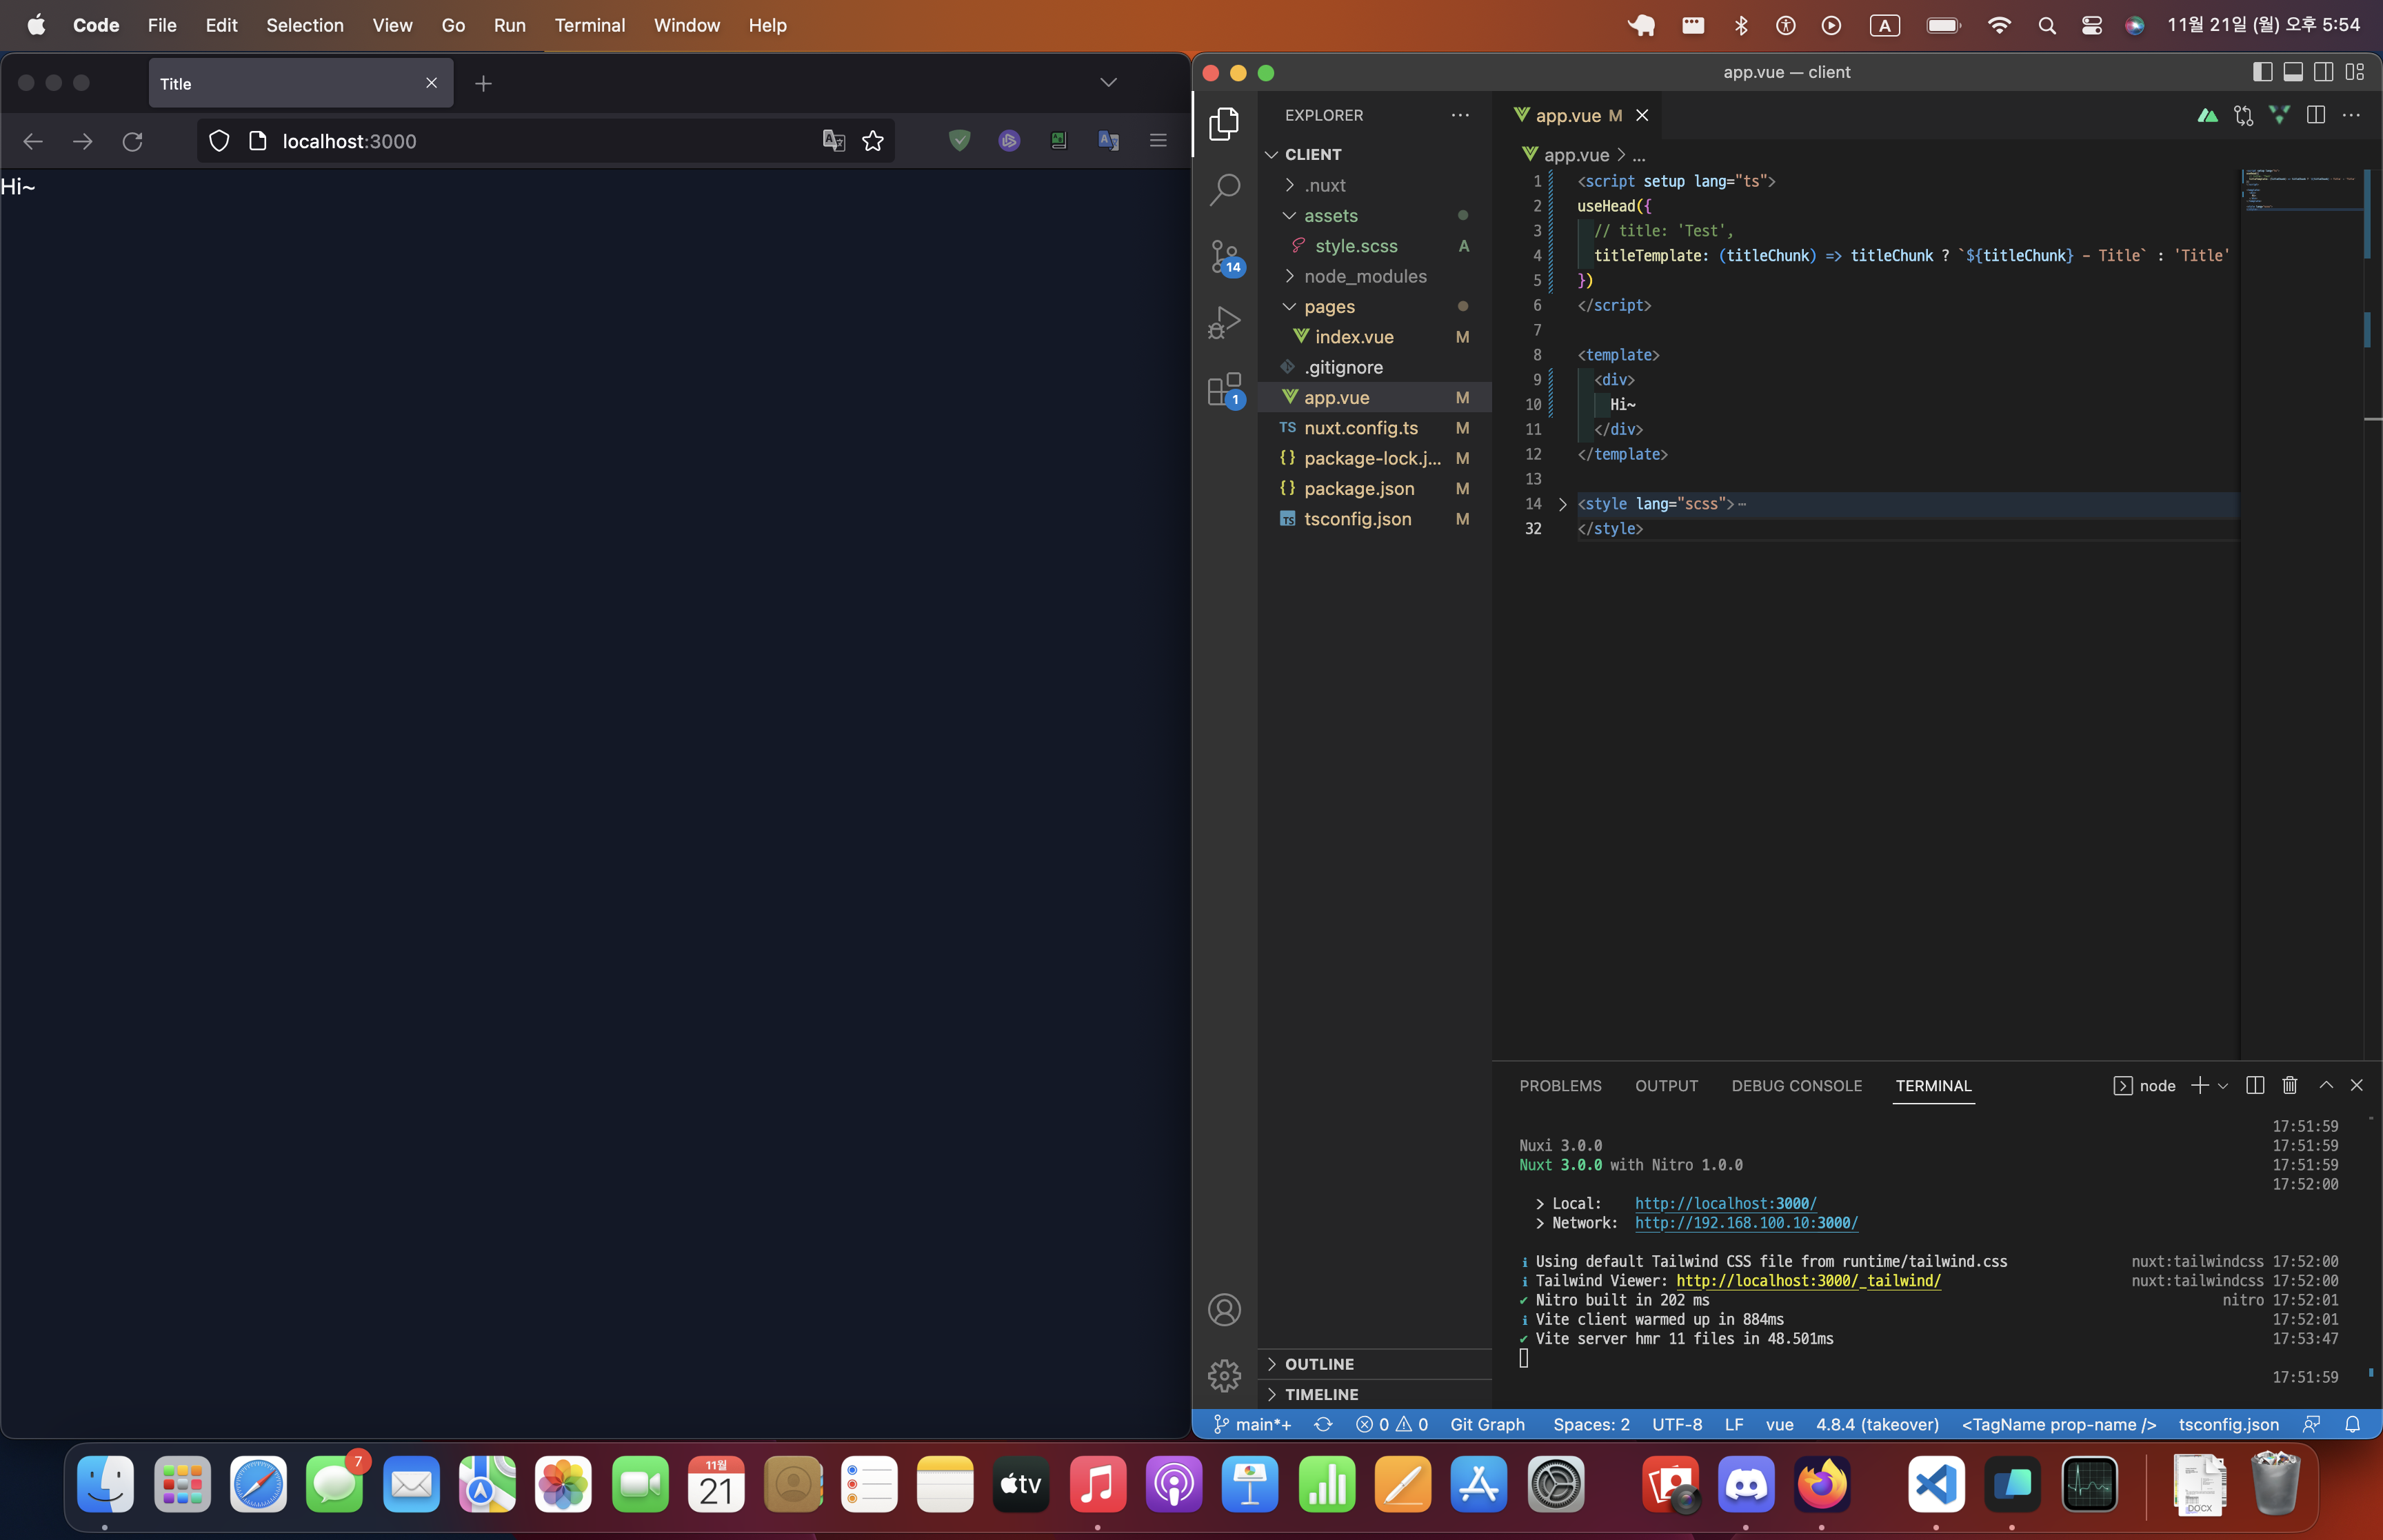Open Source Control view with 14 badge
This screenshot has height=1540, width=2383.
tap(1224, 256)
